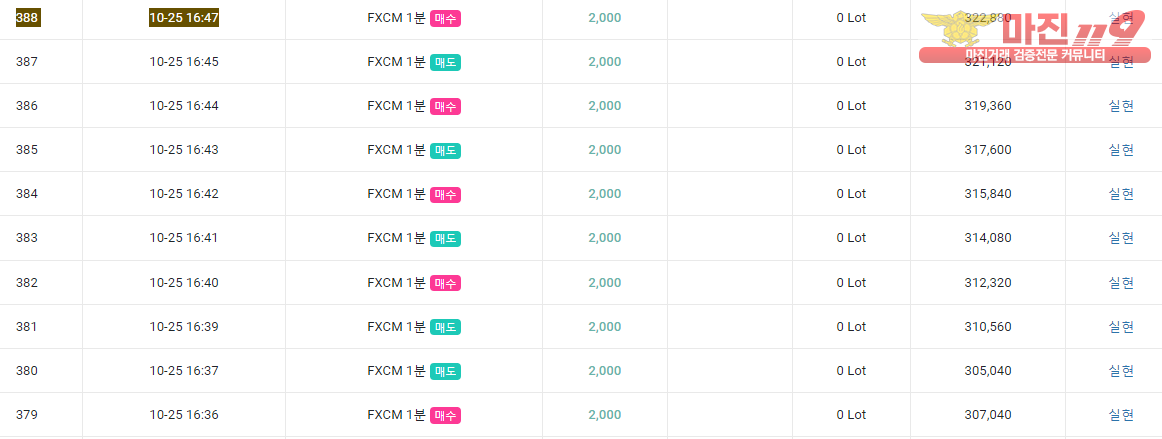Screen dimensions: 1162x439
Task: Click the highlighted 388 number cell
Action: [28, 18]
